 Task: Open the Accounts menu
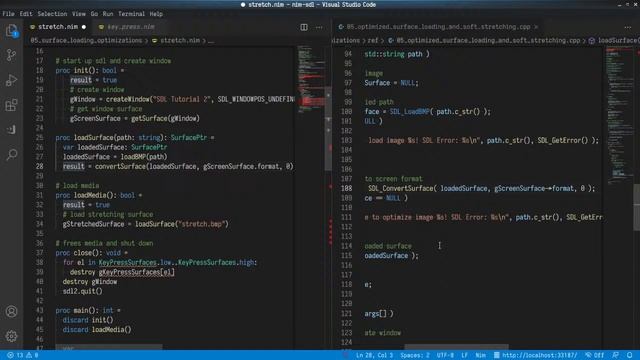tap(11, 311)
